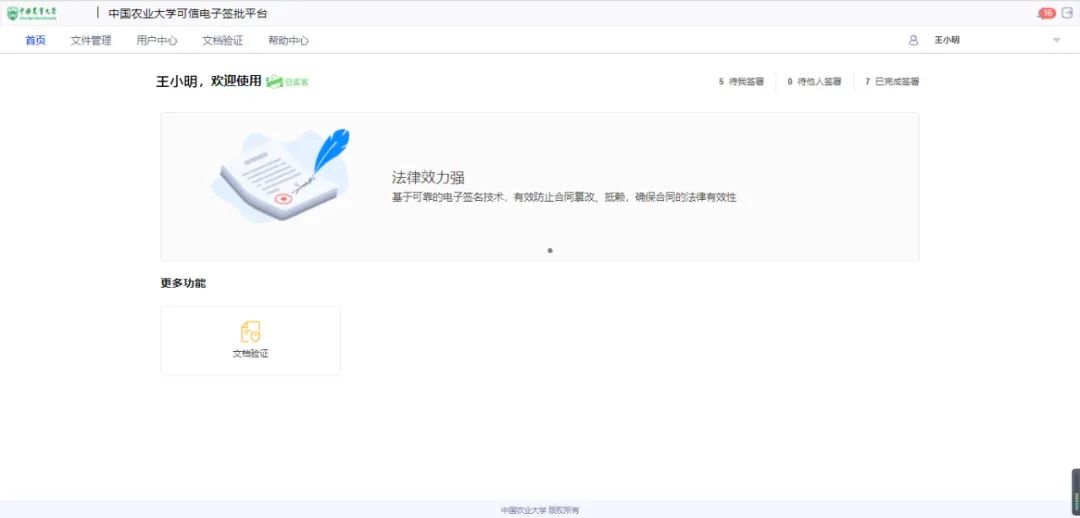Screen dimensions: 1080x518
Task: Click the China Agricultural University logo
Action: 32,13
